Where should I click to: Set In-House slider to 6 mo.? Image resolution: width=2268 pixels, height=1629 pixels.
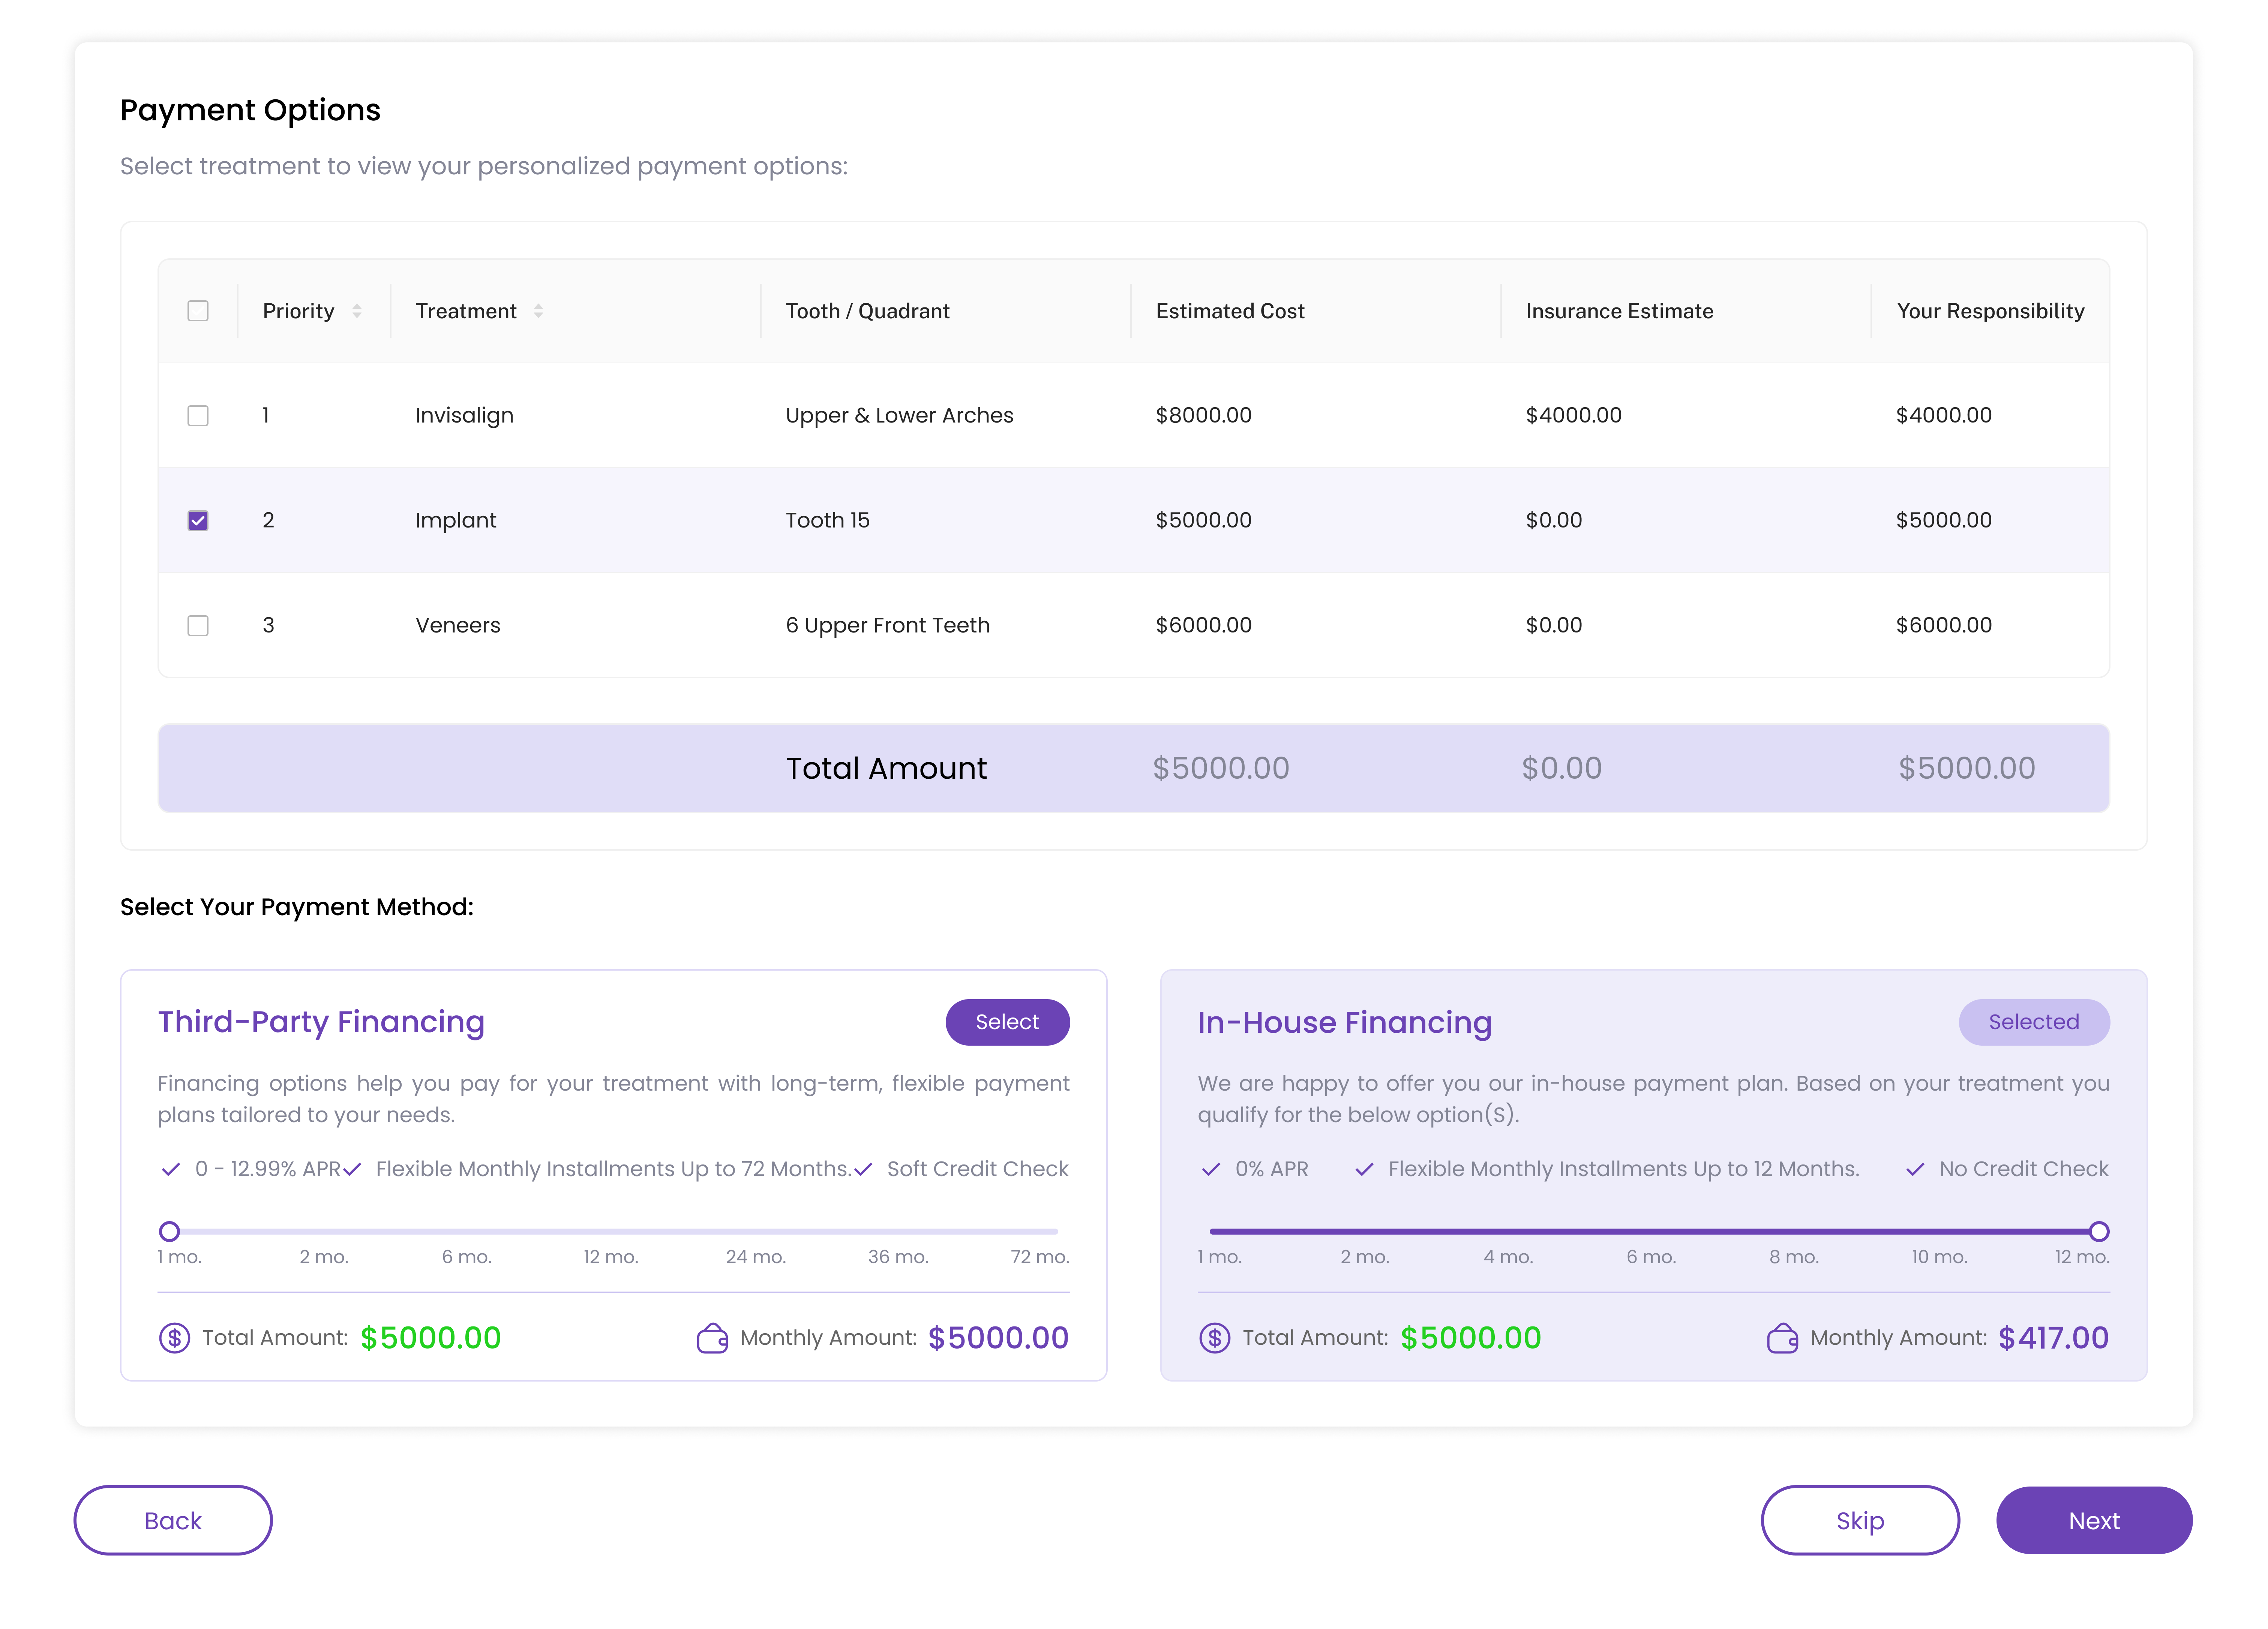click(1654, 1231)
